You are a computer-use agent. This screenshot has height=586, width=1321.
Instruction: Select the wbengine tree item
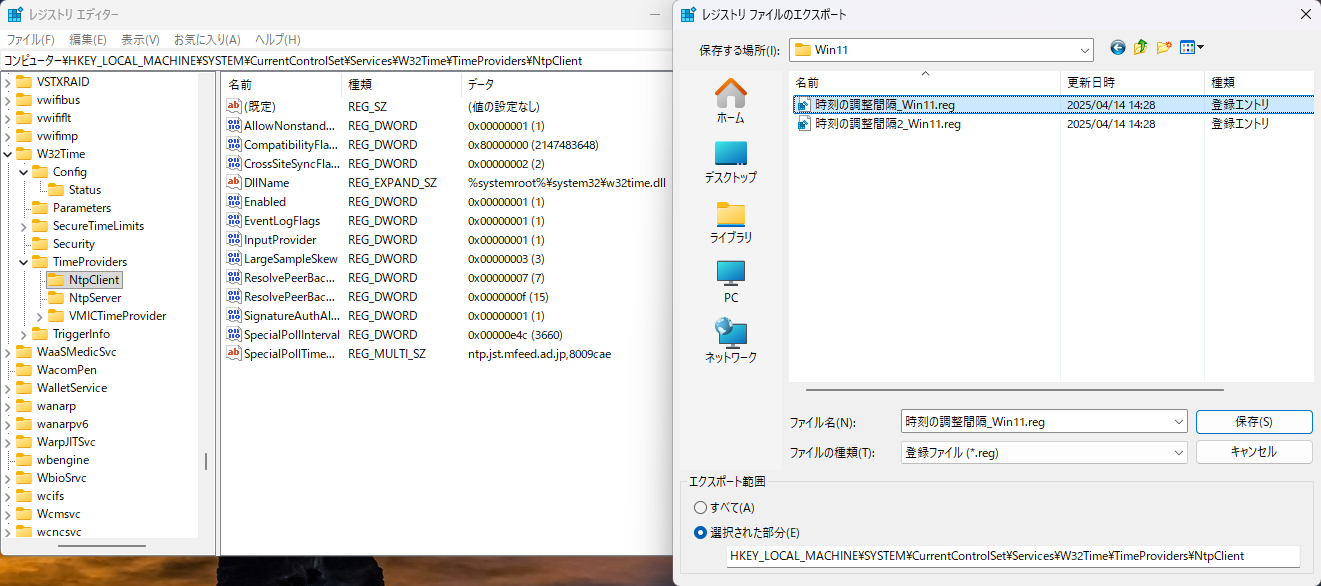(63, 460)
